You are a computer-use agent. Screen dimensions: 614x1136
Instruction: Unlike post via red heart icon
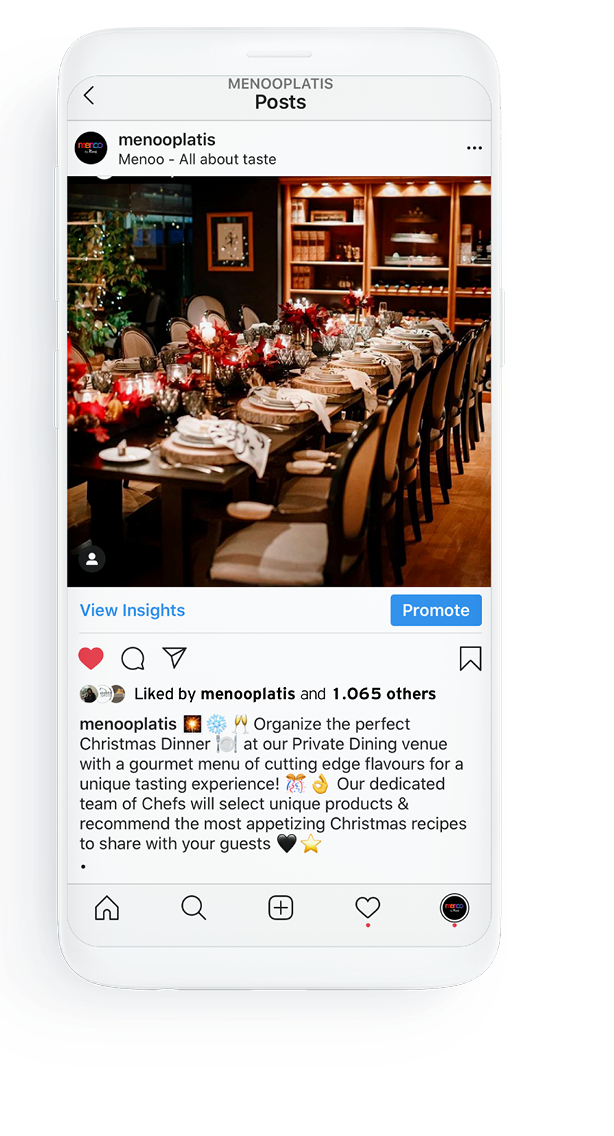click(x=91, y=658)
